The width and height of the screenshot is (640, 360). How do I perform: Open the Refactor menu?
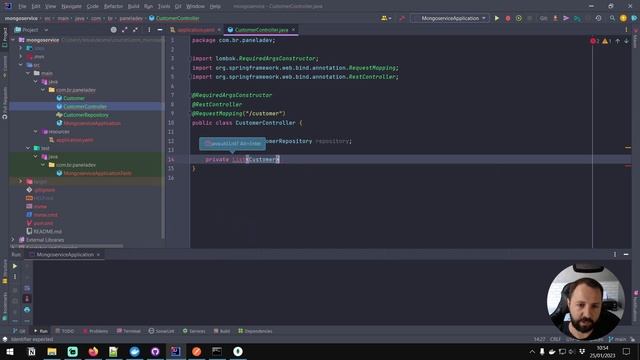(113, 6)
